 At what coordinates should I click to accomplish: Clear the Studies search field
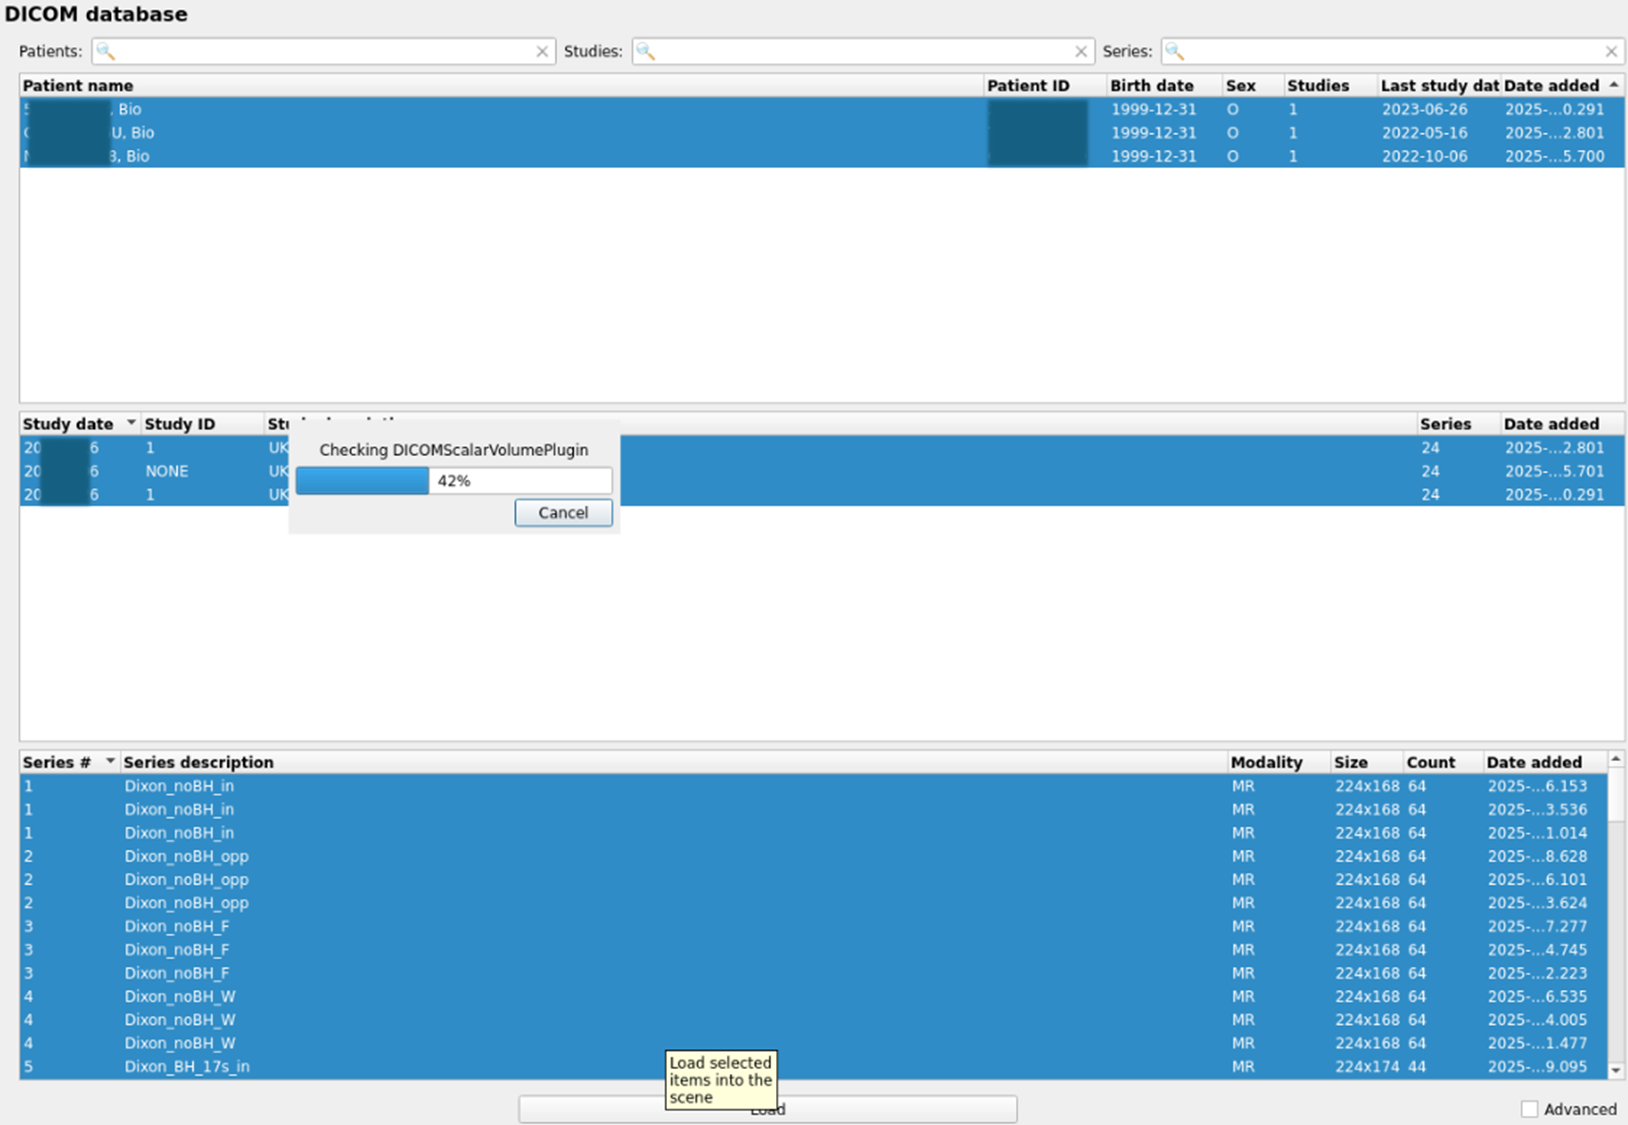[1081, 52]
